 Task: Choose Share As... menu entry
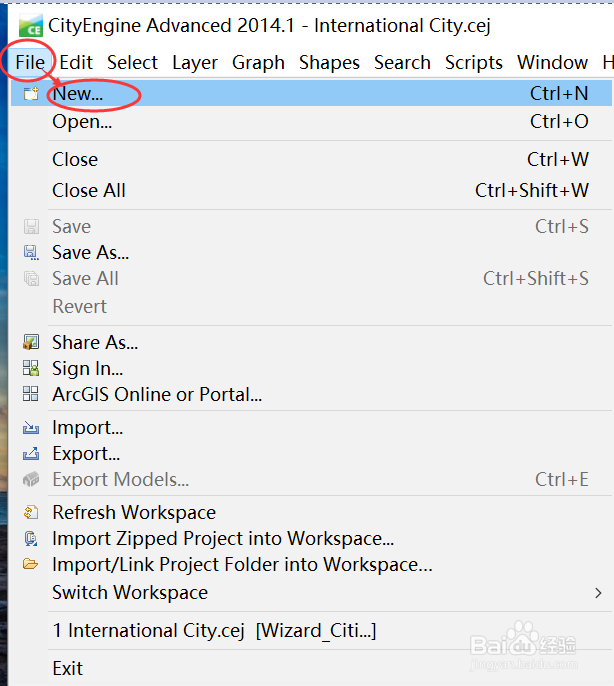311,342
